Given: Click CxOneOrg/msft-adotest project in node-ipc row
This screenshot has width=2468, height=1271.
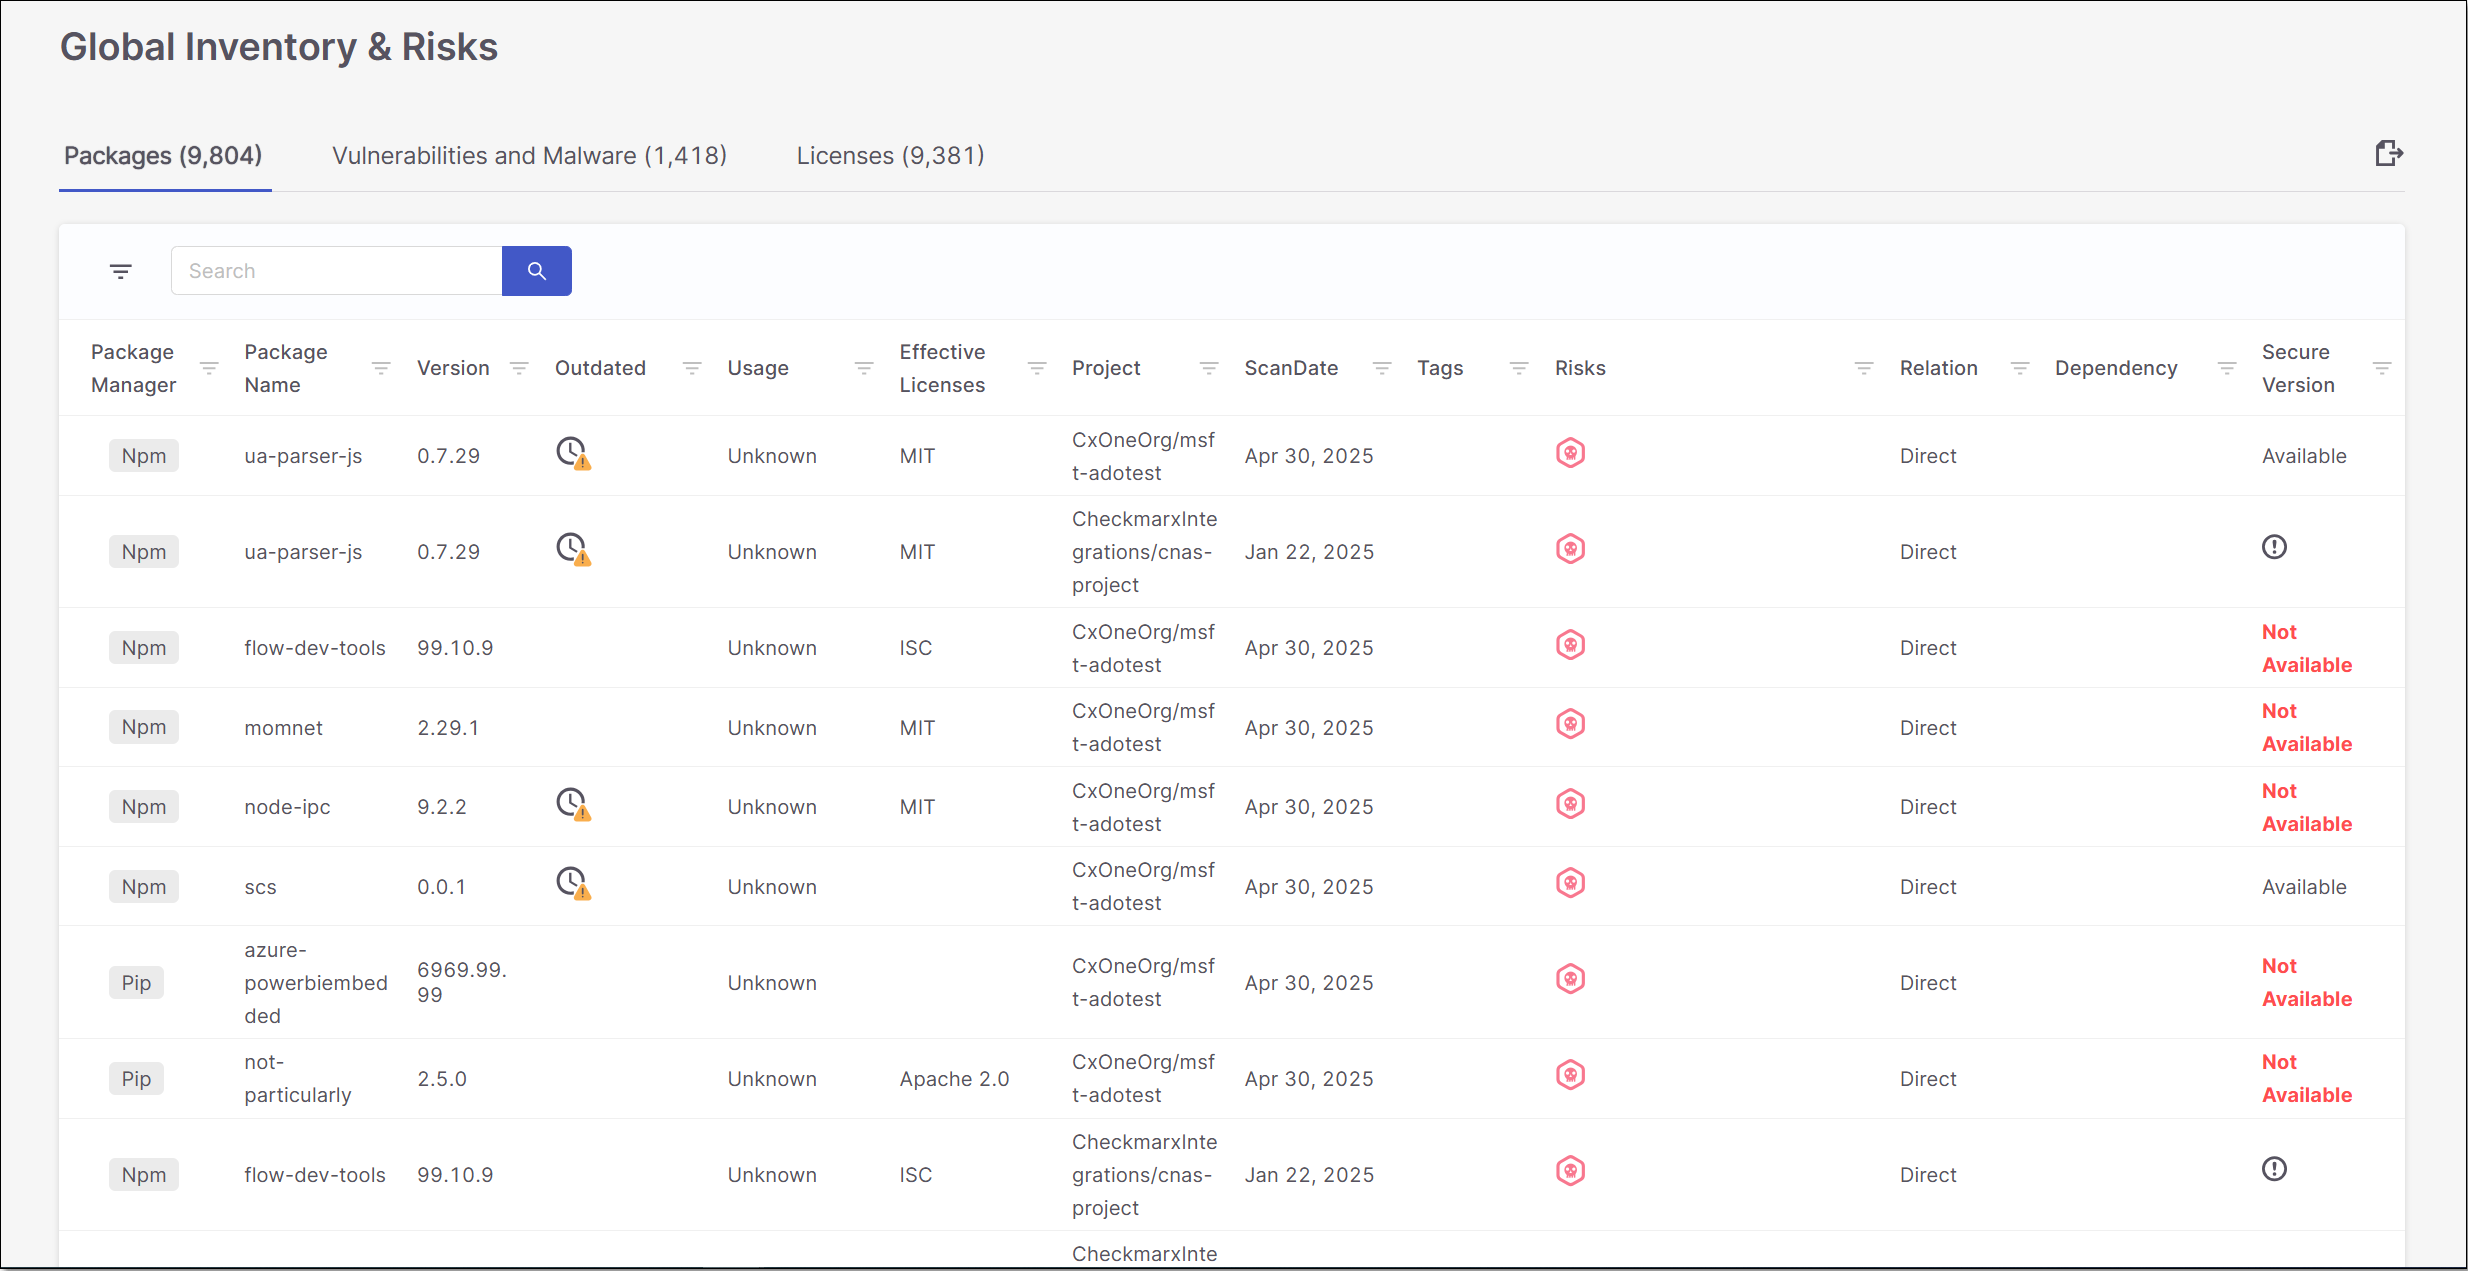Looking at the screenshot, I should coord(1143,807).
